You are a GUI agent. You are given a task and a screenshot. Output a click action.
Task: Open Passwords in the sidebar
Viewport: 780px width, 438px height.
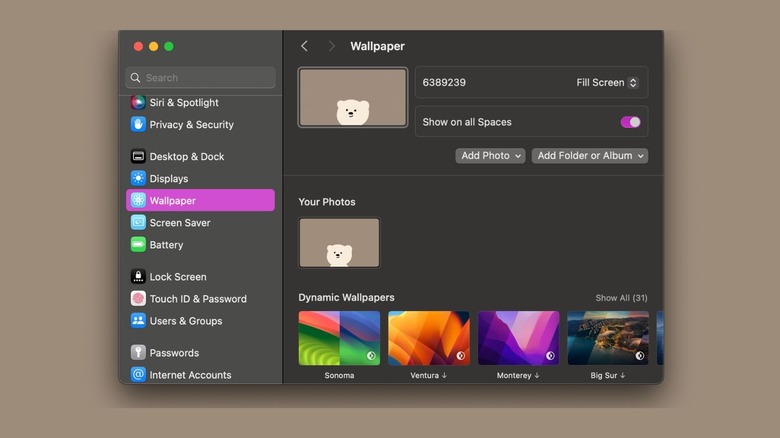(174, 352)
